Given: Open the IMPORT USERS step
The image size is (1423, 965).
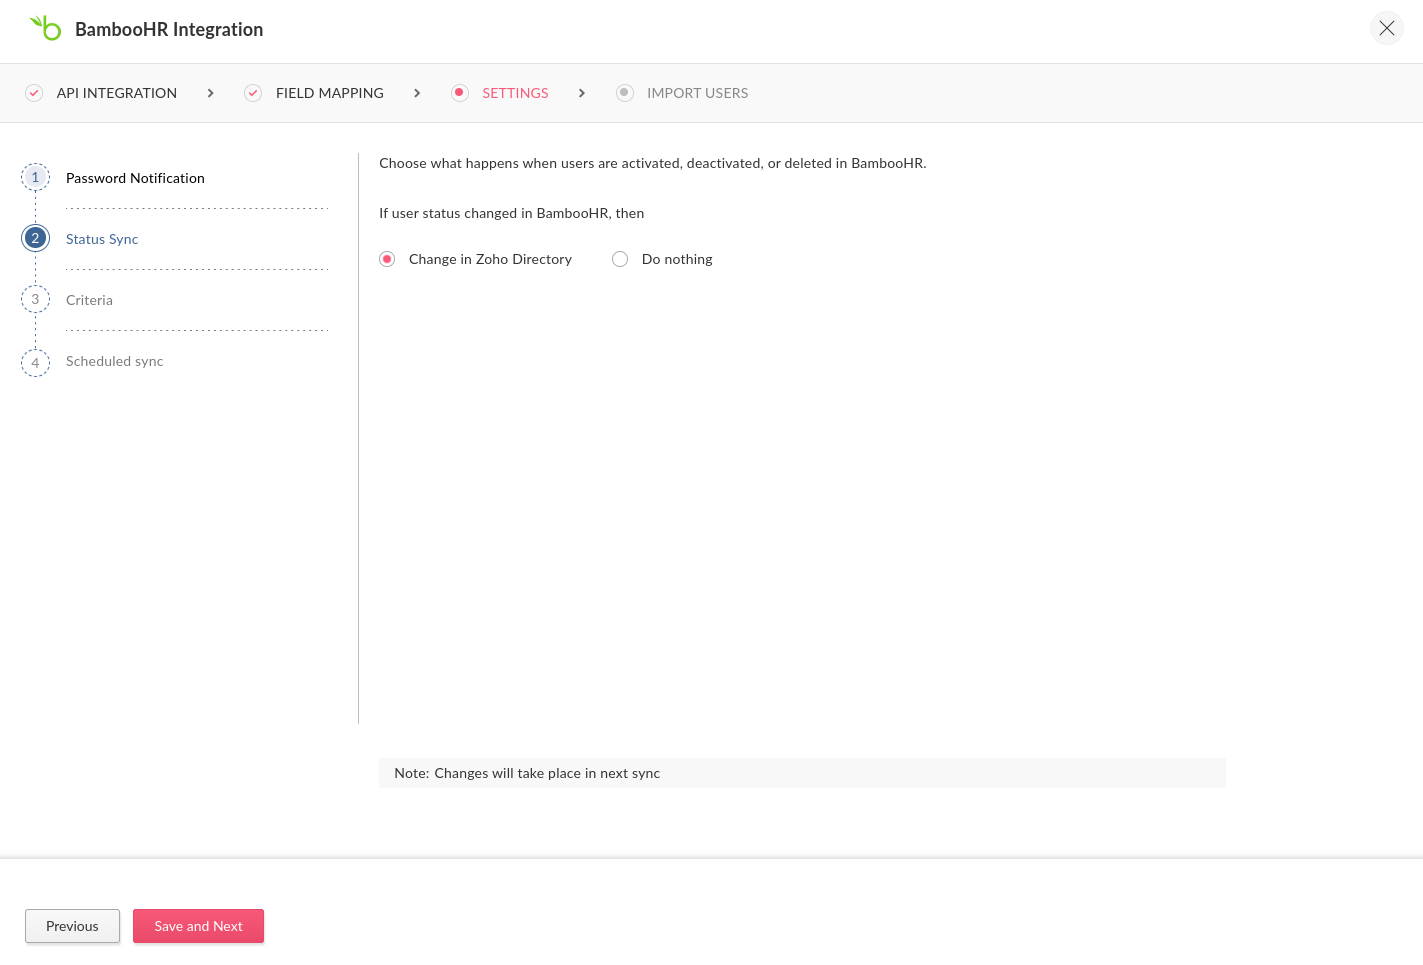Looking at the screenshot, I should [697, 93].
